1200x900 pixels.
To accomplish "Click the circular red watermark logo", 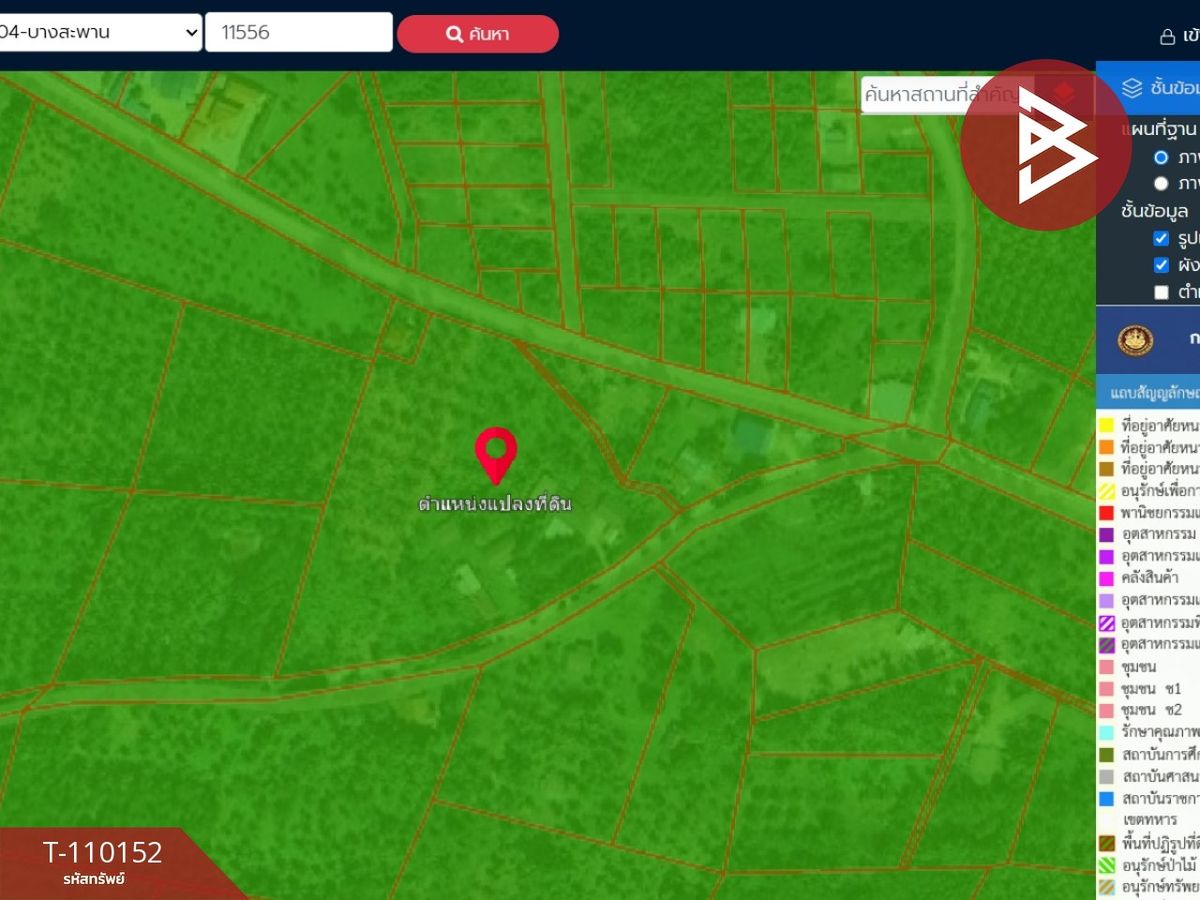I will pos(1046,145).
